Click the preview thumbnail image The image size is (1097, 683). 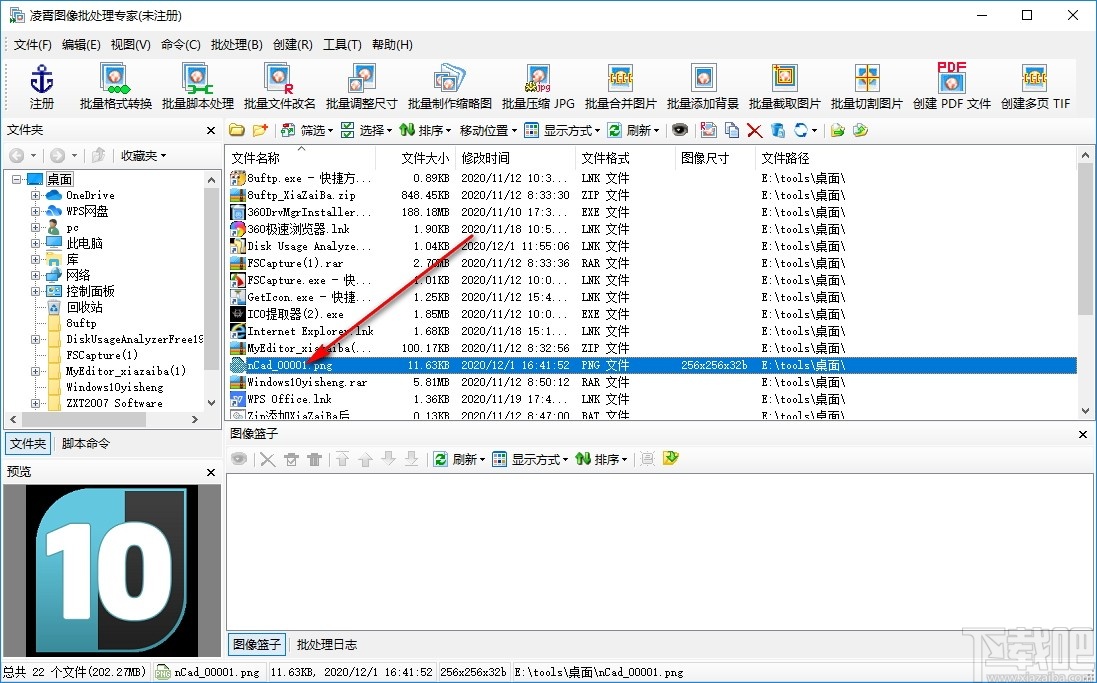coord(112,570)
